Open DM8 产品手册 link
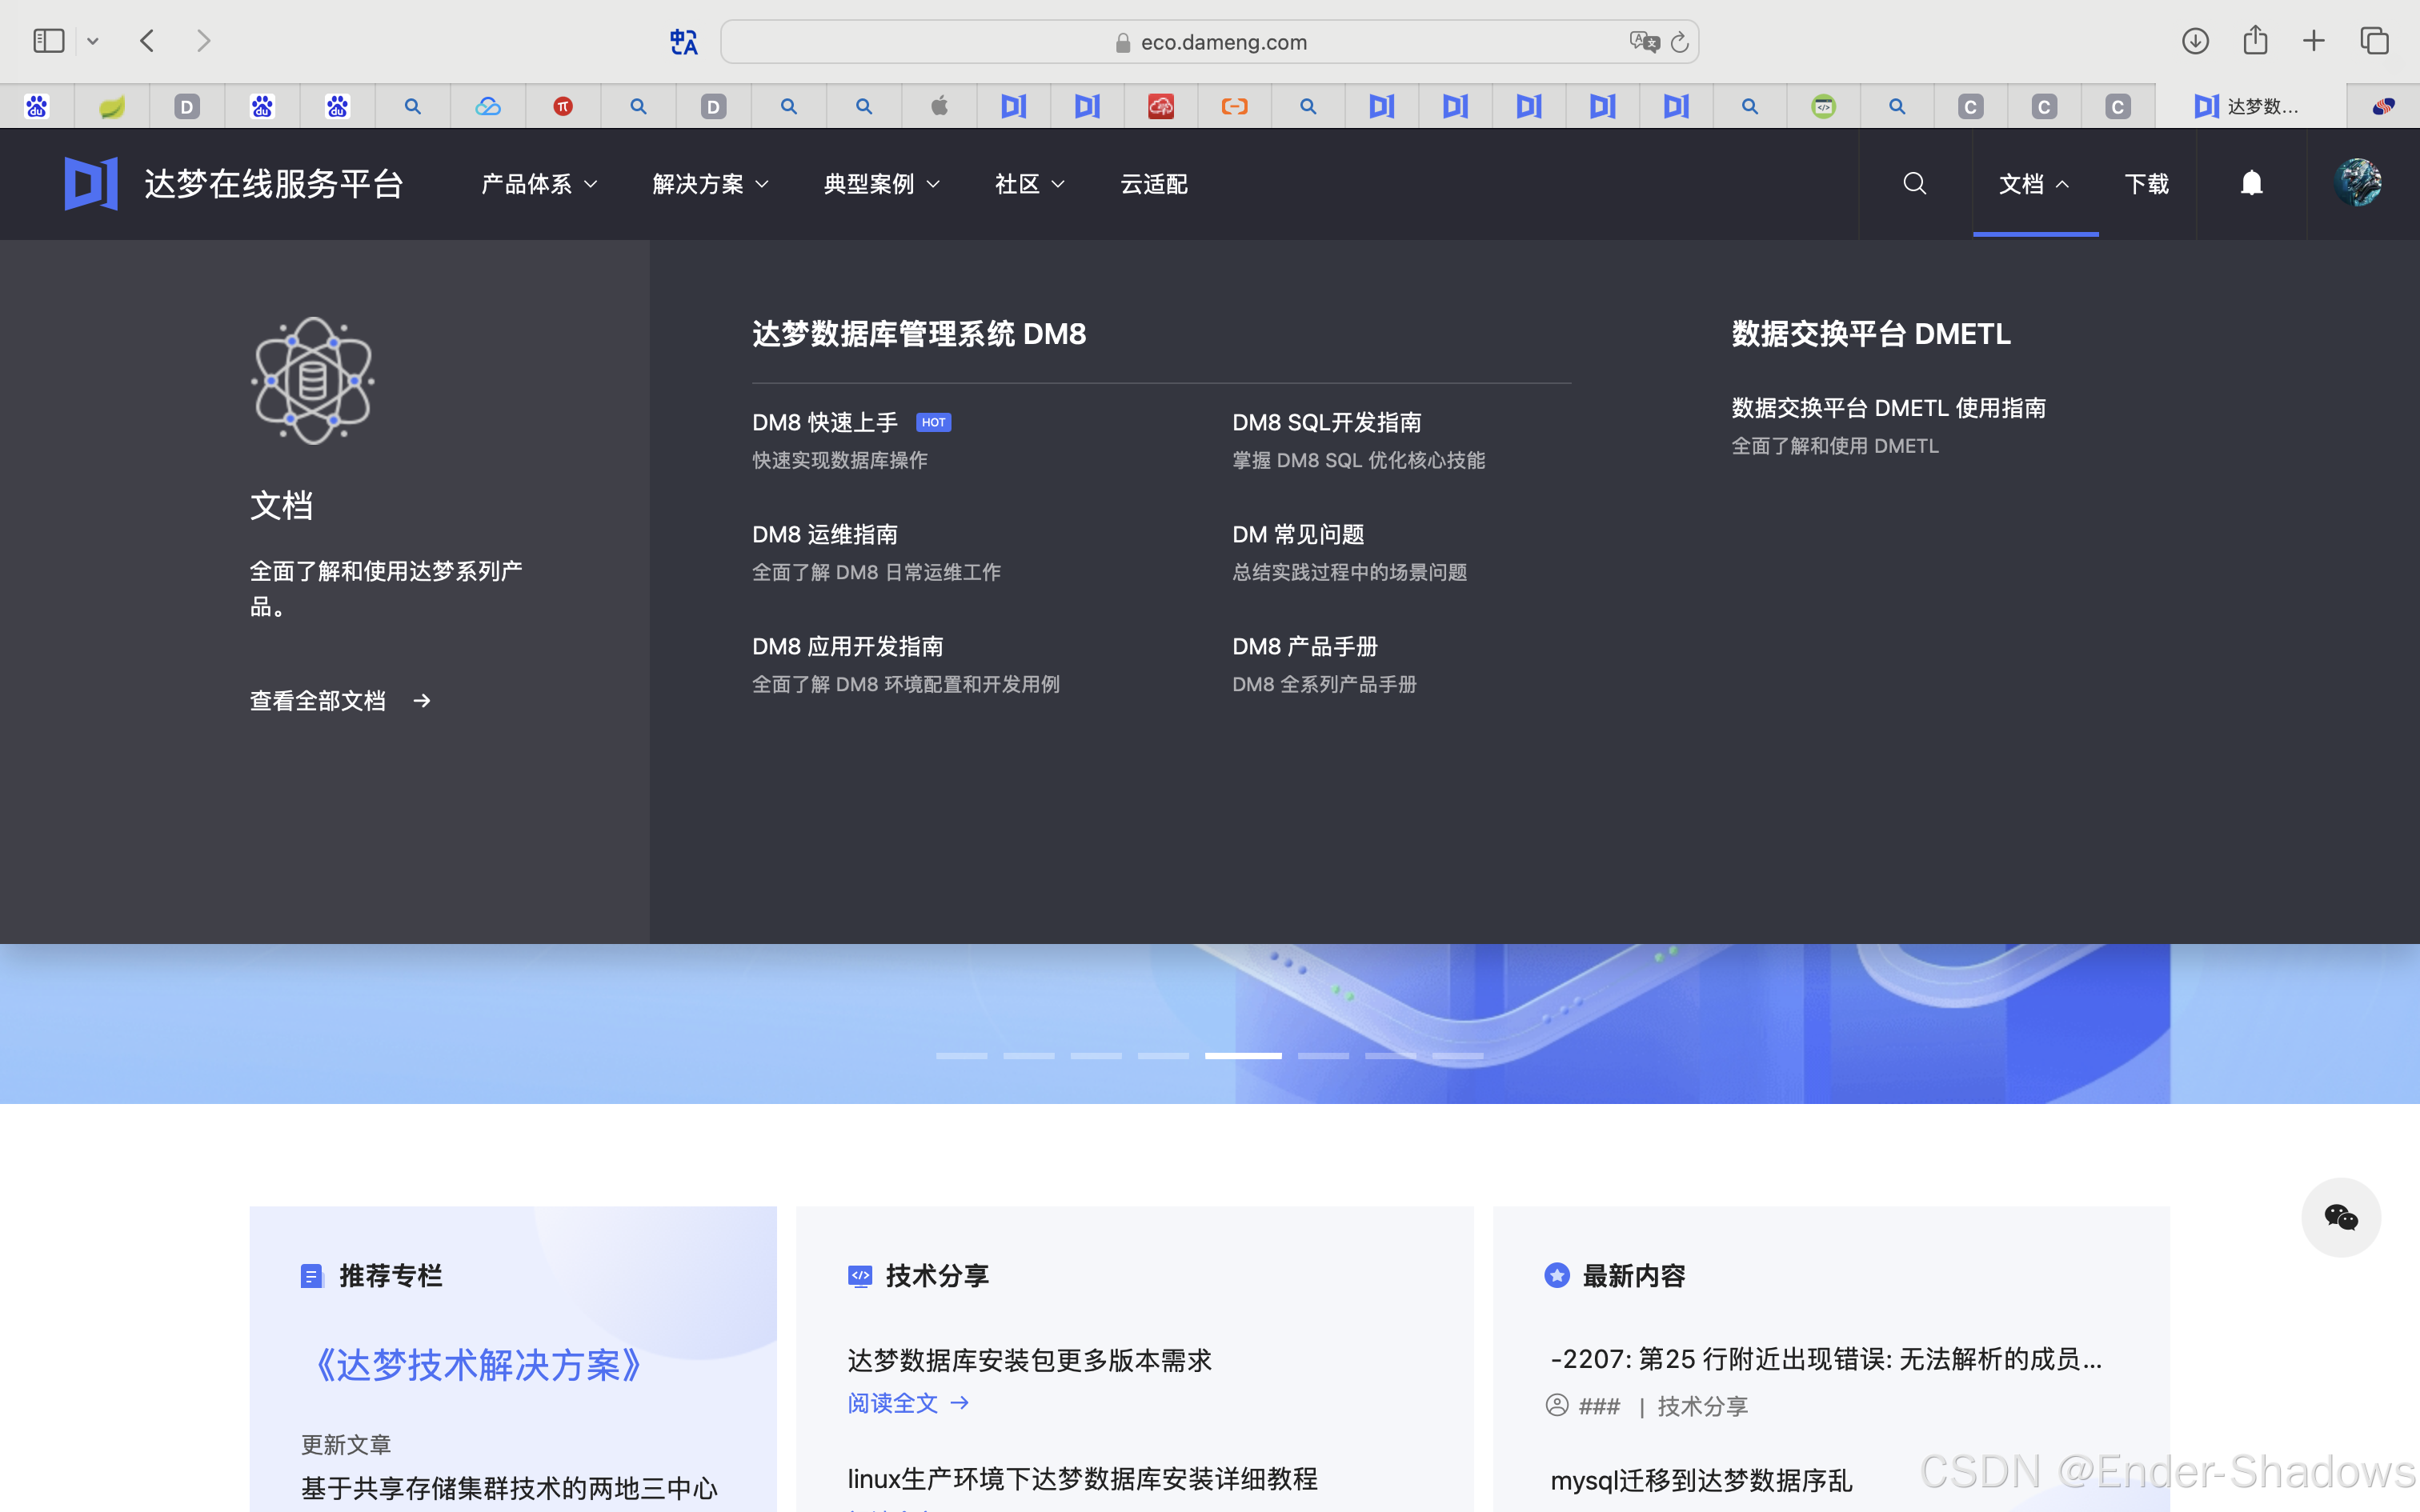The image size is (2420, 1512). [1305, 646]
